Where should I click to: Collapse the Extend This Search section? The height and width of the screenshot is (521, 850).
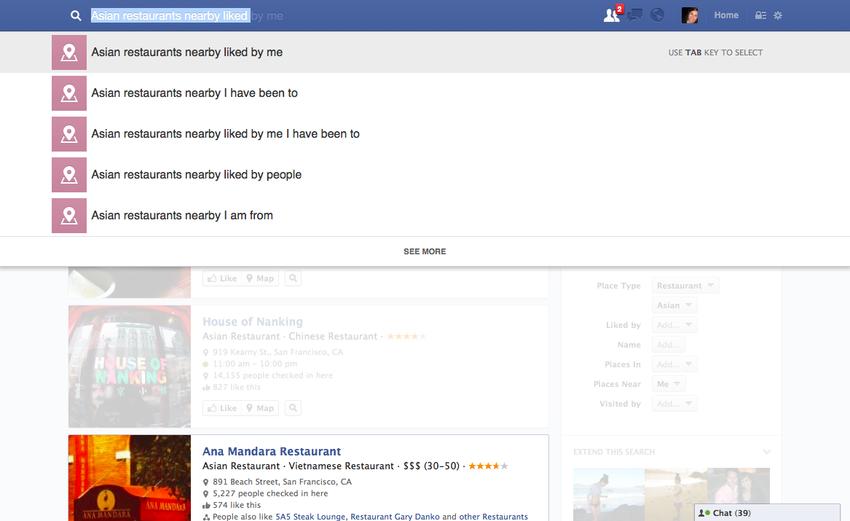coord(767,452)
